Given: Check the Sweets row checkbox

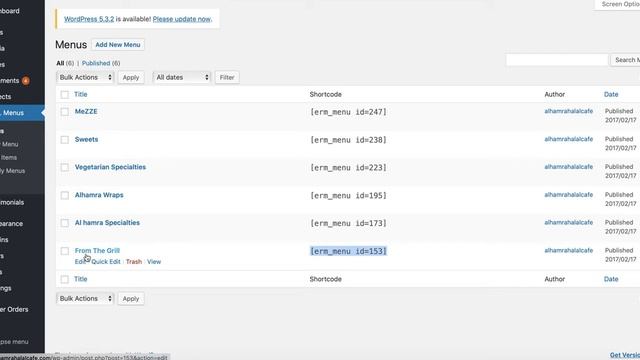Looking at the screenshot, I should point(64,140).
